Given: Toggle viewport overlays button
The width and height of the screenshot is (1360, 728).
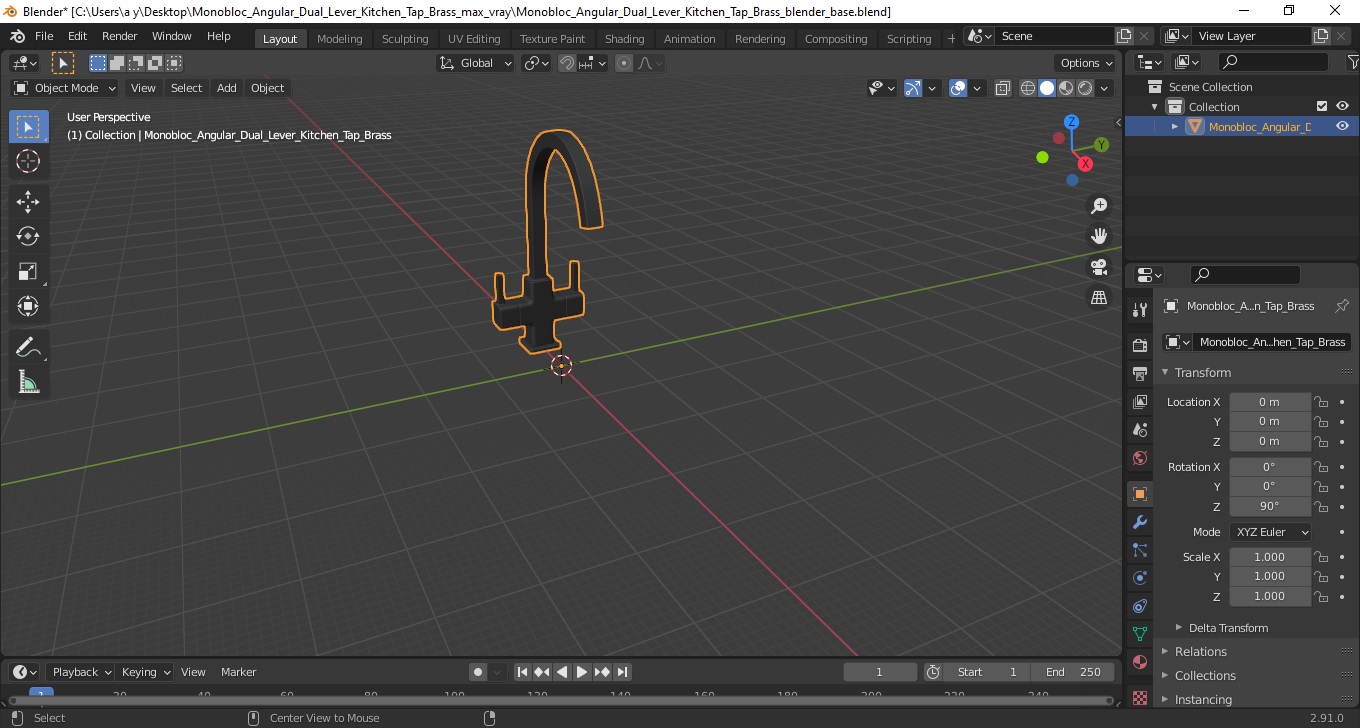Looking at the screenshot, I should click(x=958, y=88).
